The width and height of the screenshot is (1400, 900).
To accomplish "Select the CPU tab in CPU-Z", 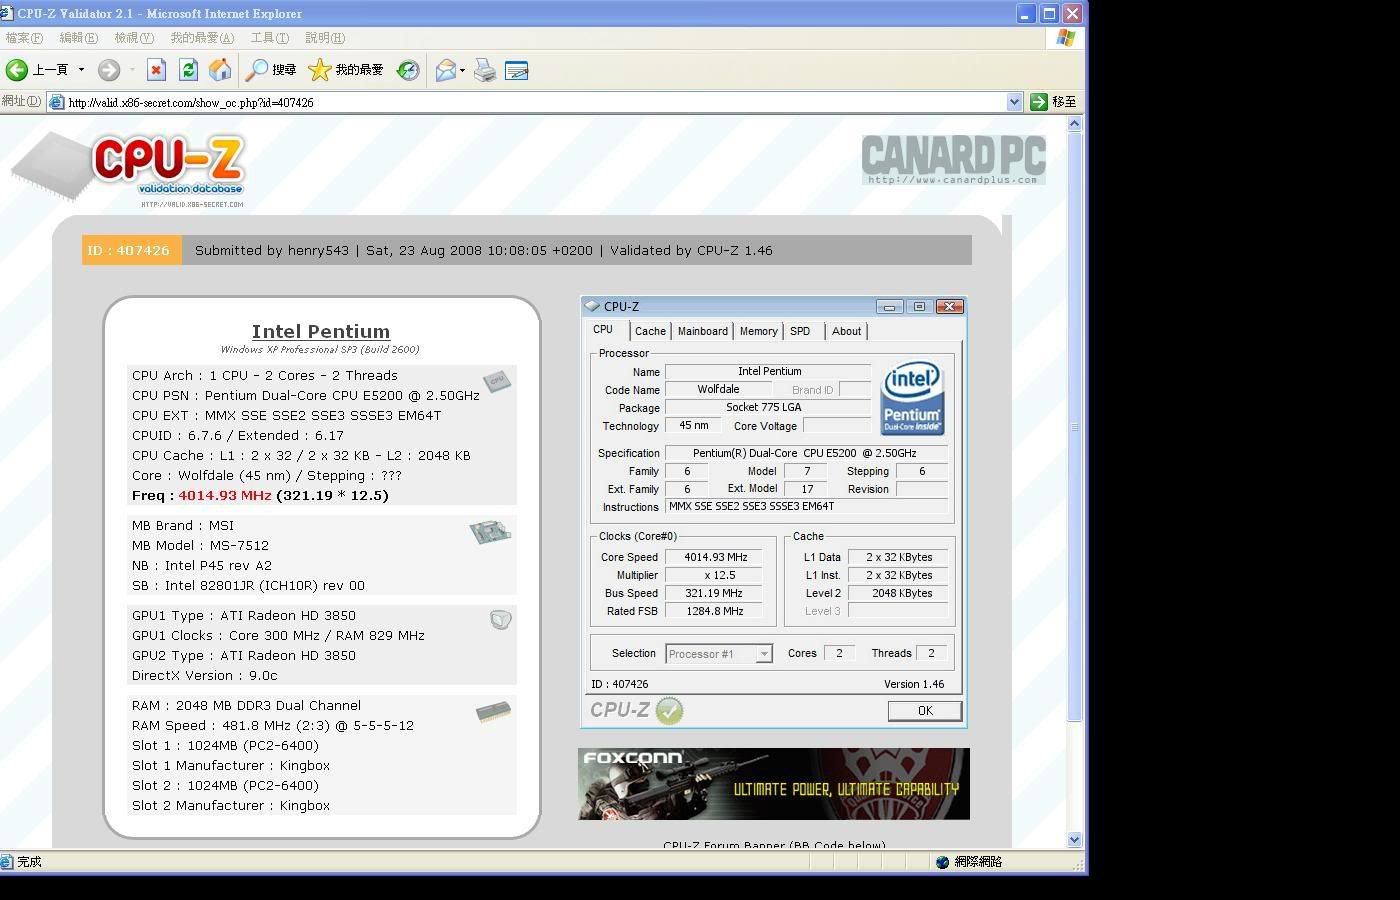I will click(603, 330).
